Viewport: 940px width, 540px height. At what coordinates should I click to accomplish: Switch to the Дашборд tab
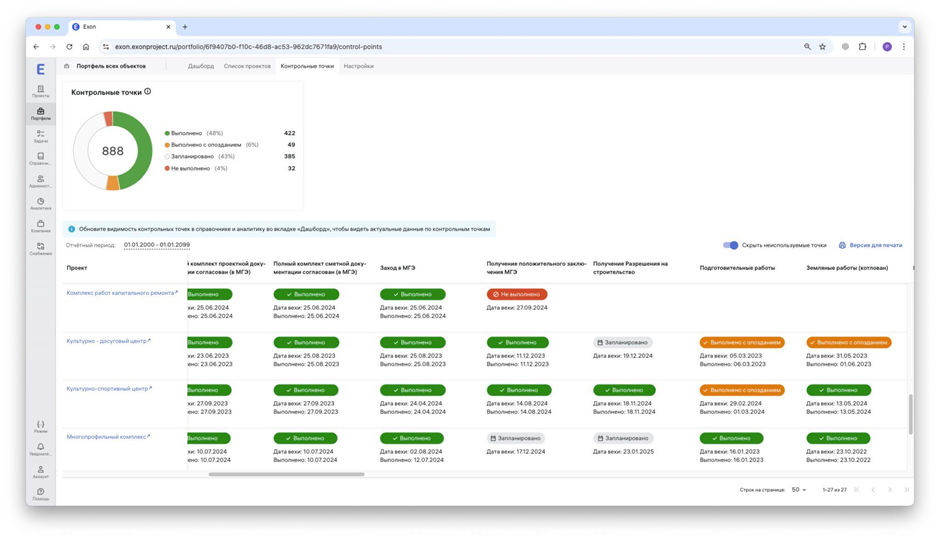200,66
